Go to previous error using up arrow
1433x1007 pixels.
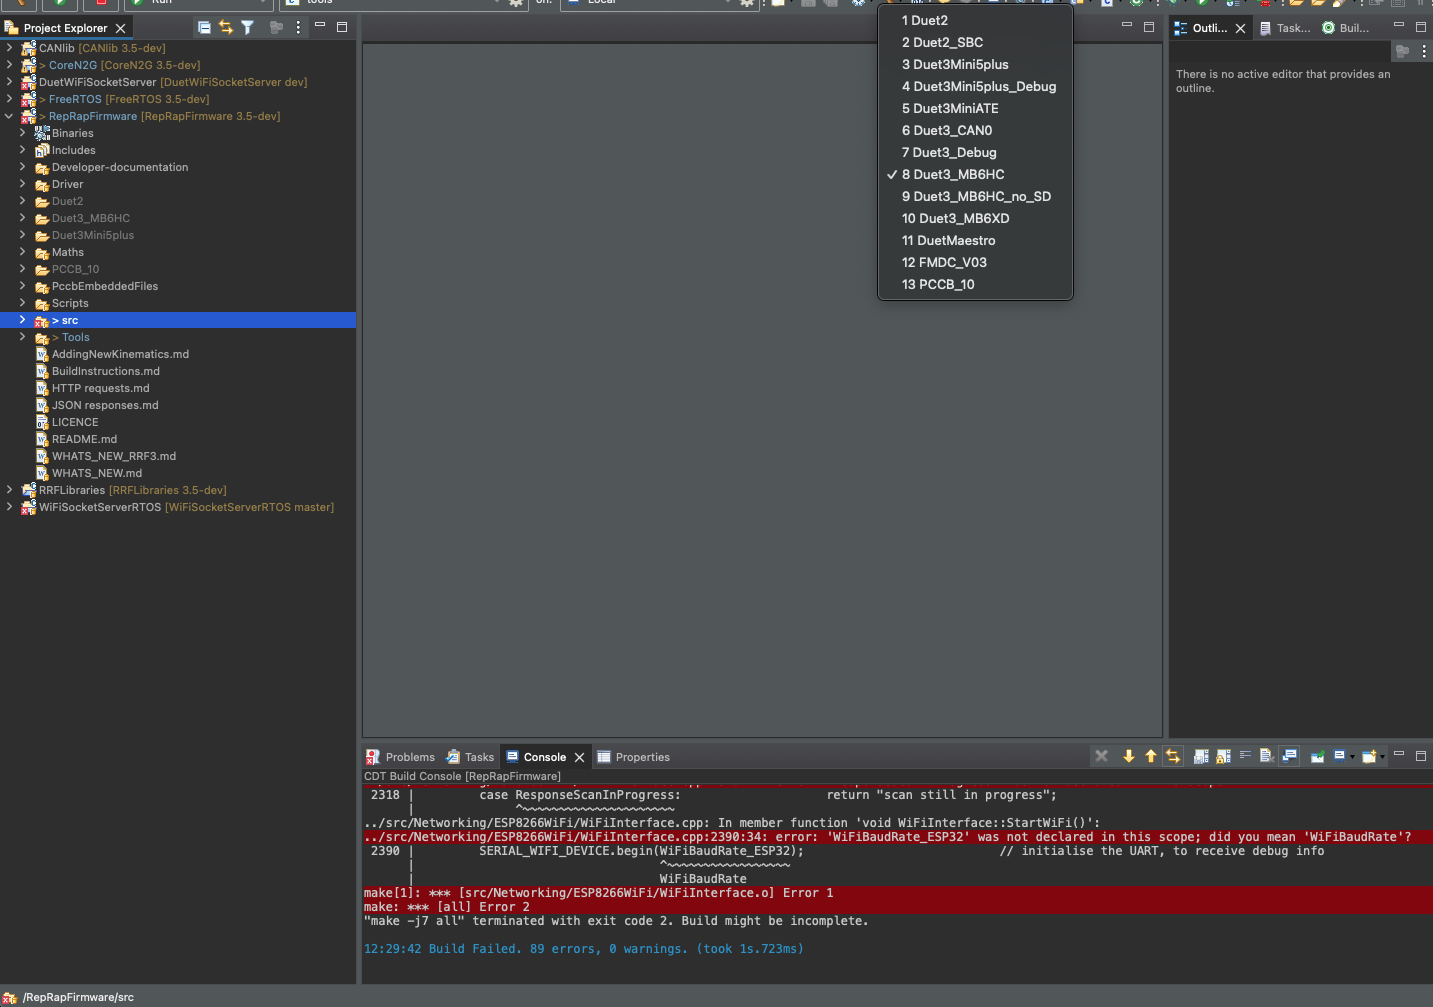point(1151,756)
